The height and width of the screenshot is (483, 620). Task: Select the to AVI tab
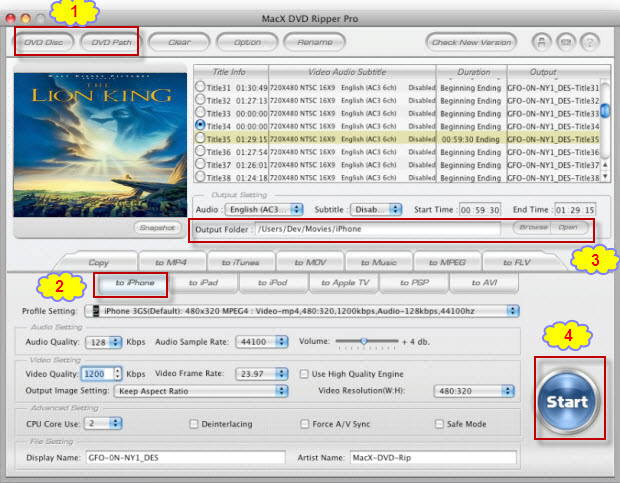point(484,283)
